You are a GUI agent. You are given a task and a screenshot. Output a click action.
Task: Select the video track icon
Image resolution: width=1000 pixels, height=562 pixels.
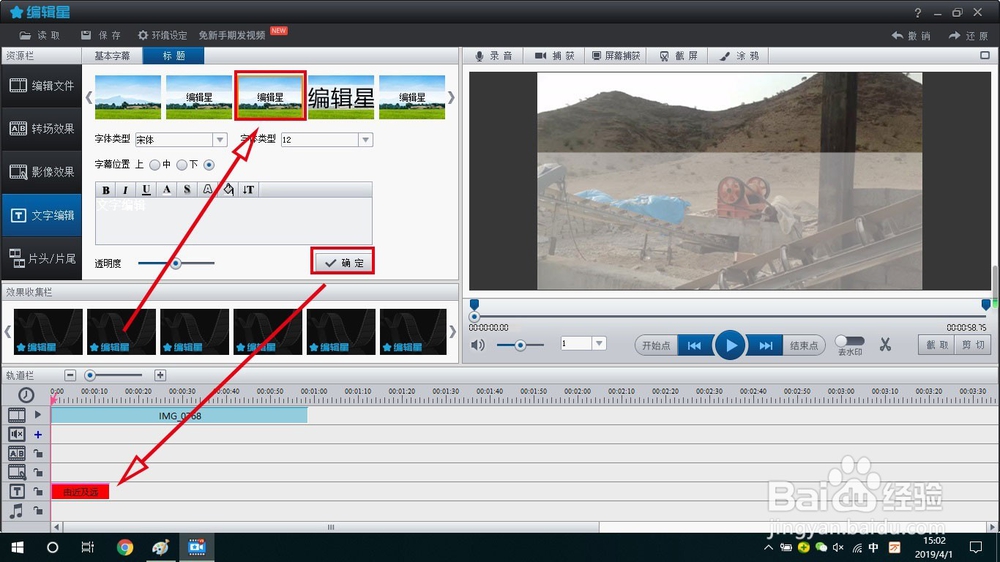coord(17,415)
